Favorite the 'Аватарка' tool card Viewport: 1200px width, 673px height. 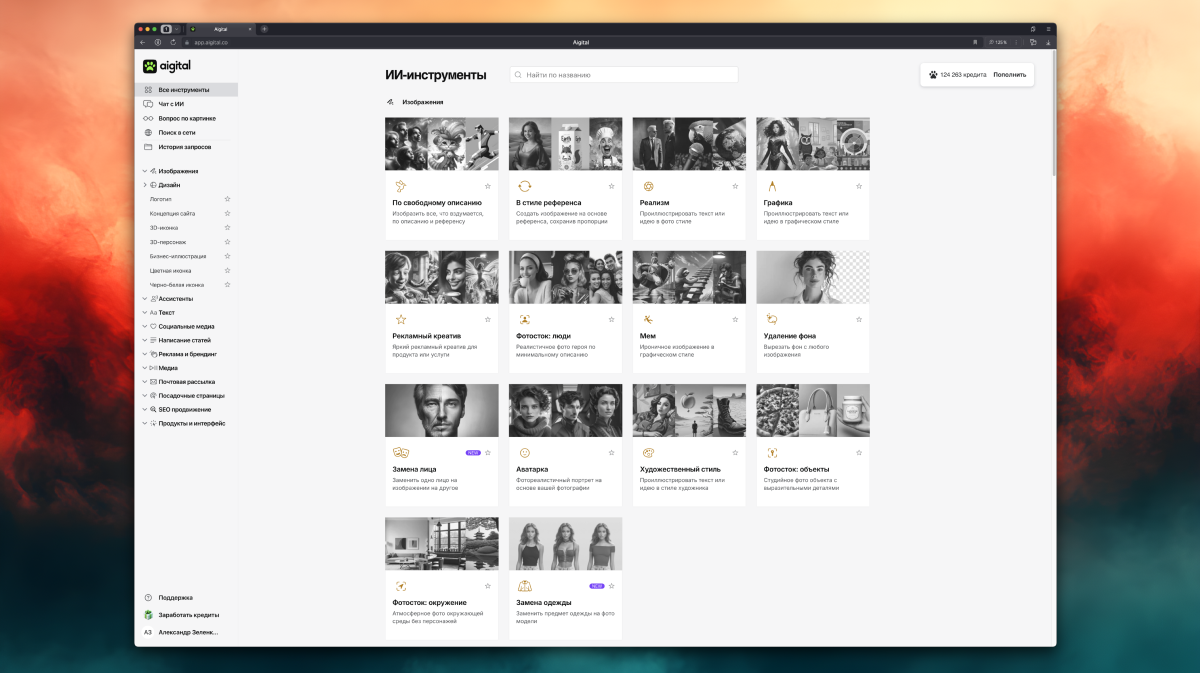[x=612, y=452]
